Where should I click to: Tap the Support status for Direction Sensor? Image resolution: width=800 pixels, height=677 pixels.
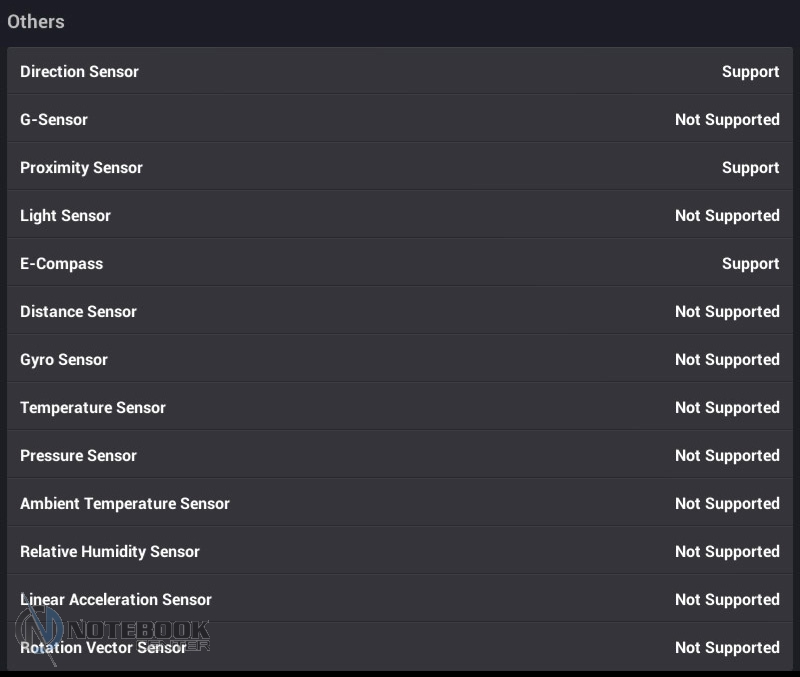(x=750, y=72)
